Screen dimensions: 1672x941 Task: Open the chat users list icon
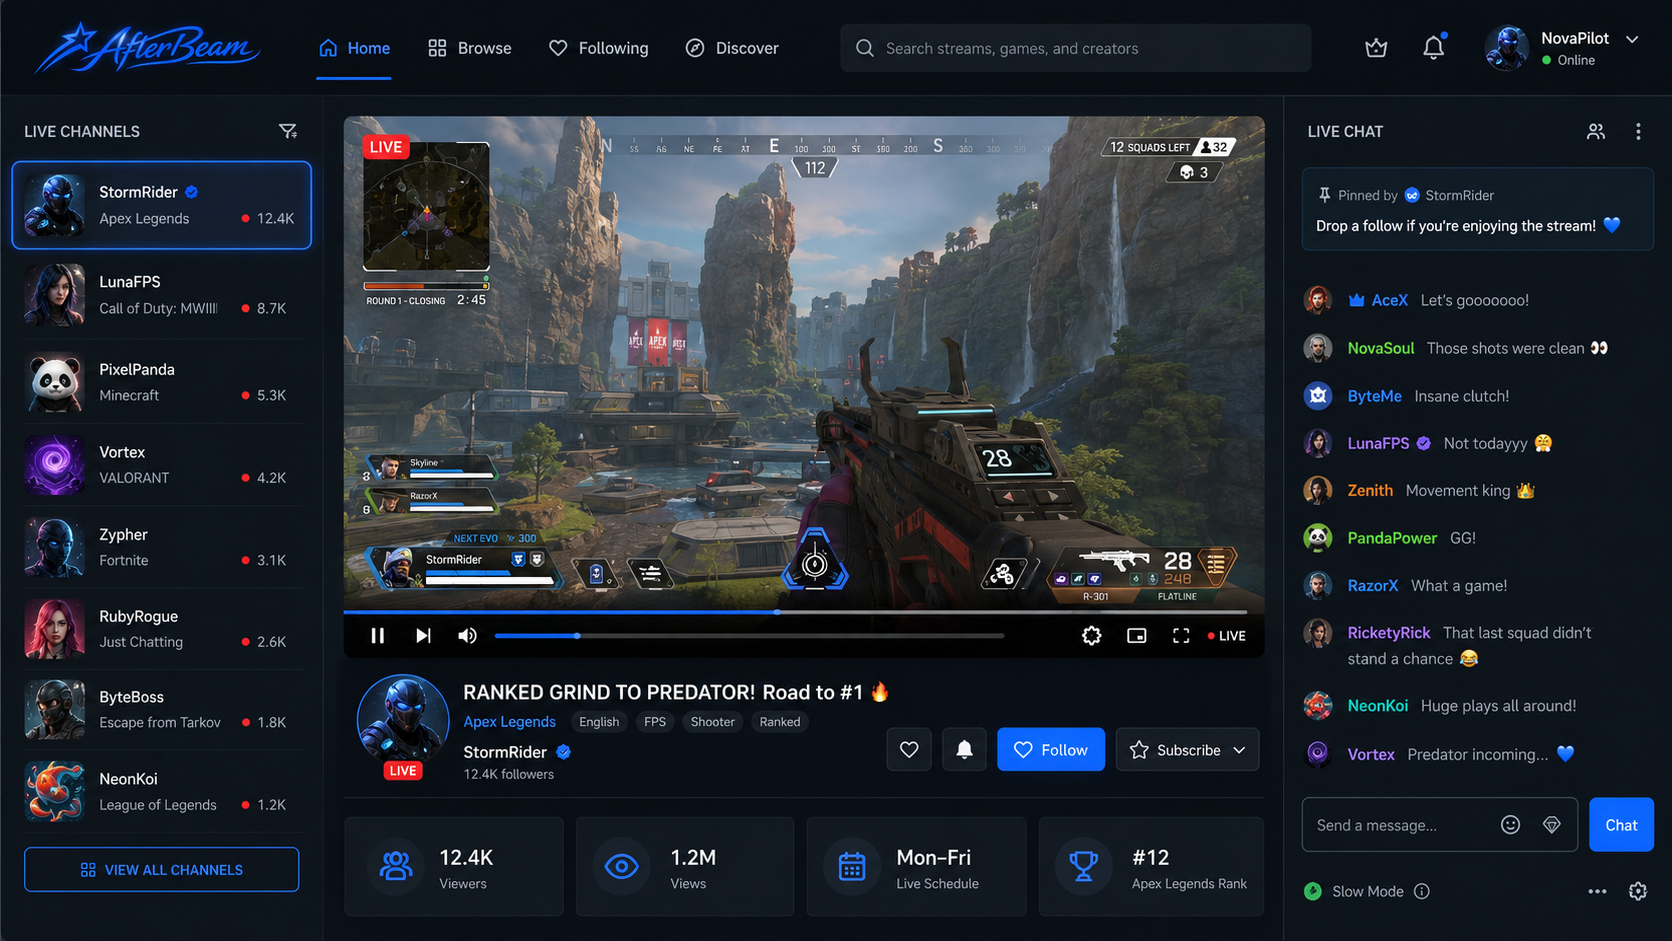point(1596,131)
